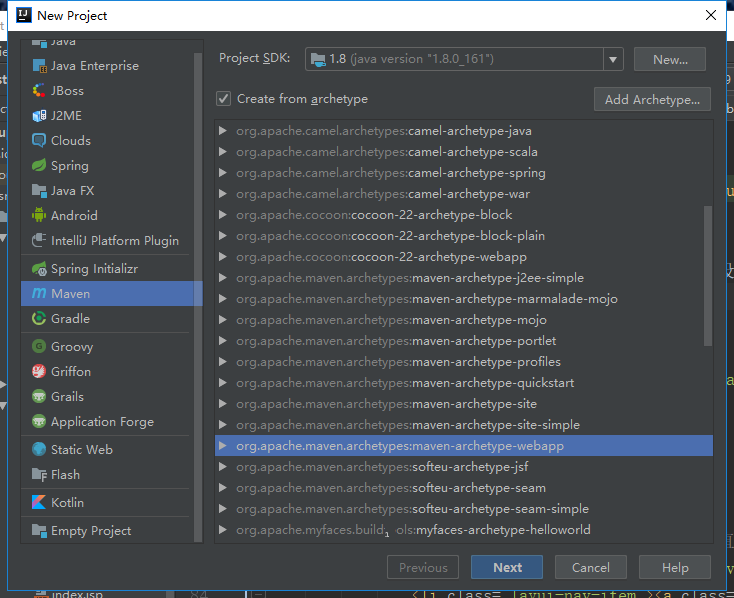
Task: Select maven-archetype-site-simple row
Action: coord(464,425)
